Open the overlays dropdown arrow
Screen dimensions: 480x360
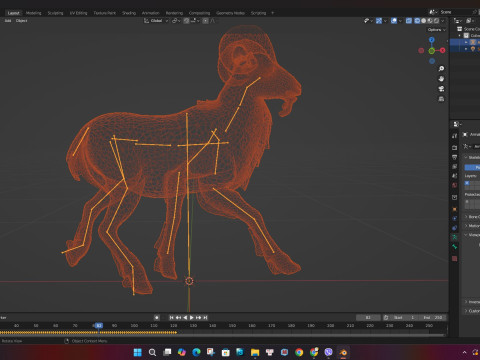pyautogui.click(x=400, y=21)
